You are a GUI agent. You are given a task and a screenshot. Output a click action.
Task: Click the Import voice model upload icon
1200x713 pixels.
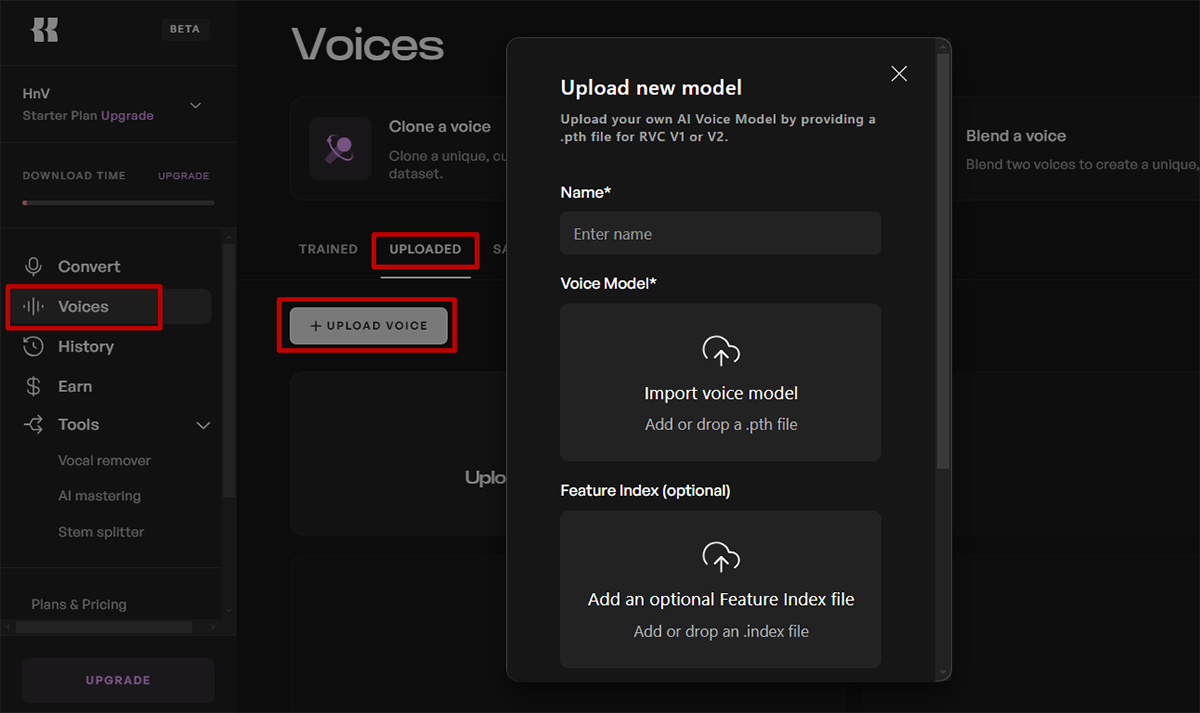click(721, 351)
